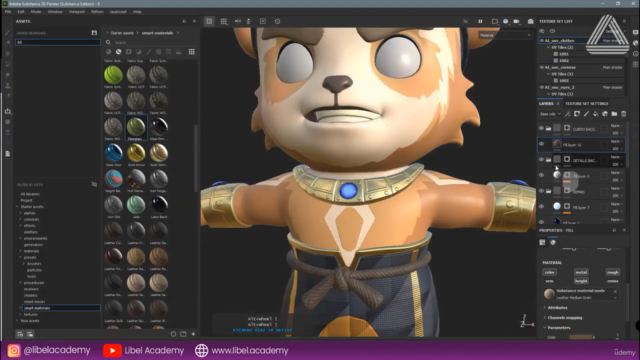Filter assets by smart materials sphere icon
Screen dimensions: 640x360
[118, 52]
